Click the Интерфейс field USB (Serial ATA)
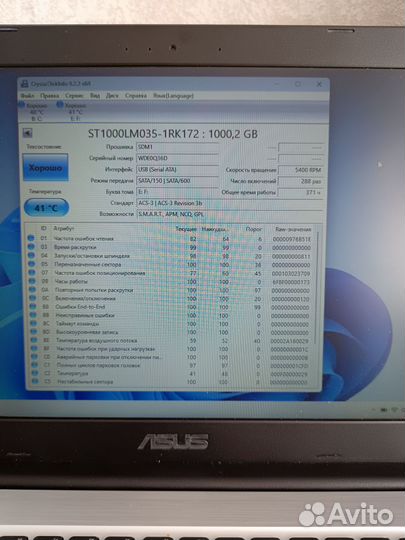 pos(177,169)
